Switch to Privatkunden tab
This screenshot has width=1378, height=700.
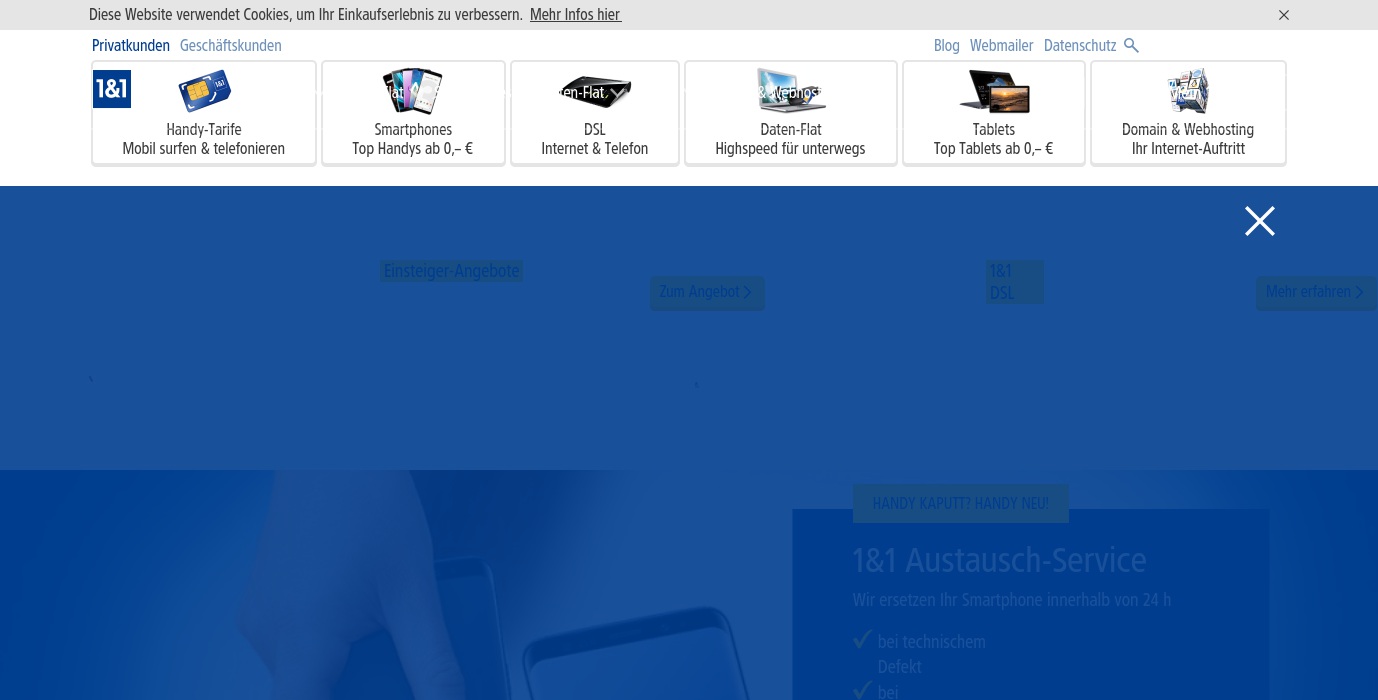tap(131, 45)
